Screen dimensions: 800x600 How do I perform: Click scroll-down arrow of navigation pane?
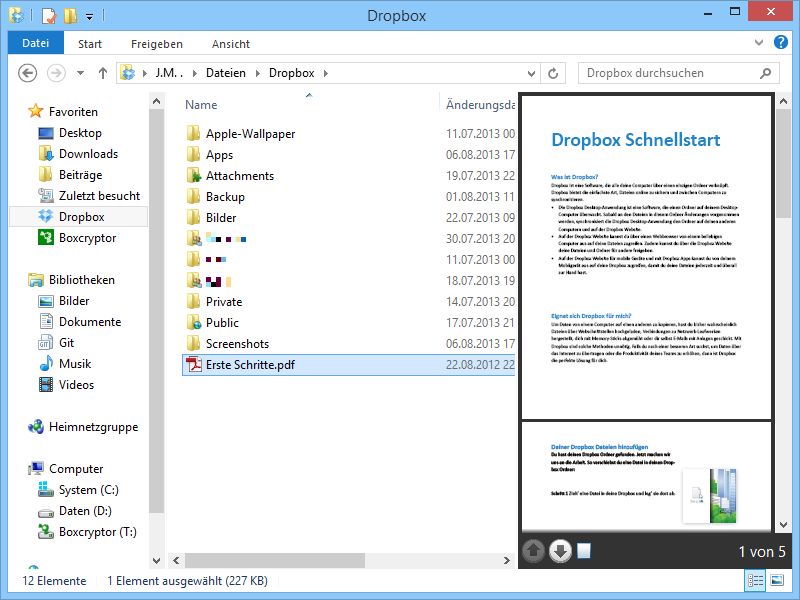coord(157,560)
